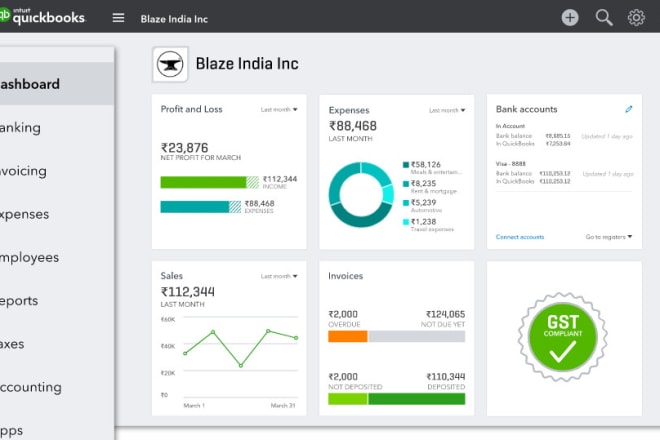Open the search magnifier
Viewport: 660px width, 440px height.
click(x=604, y=18)
